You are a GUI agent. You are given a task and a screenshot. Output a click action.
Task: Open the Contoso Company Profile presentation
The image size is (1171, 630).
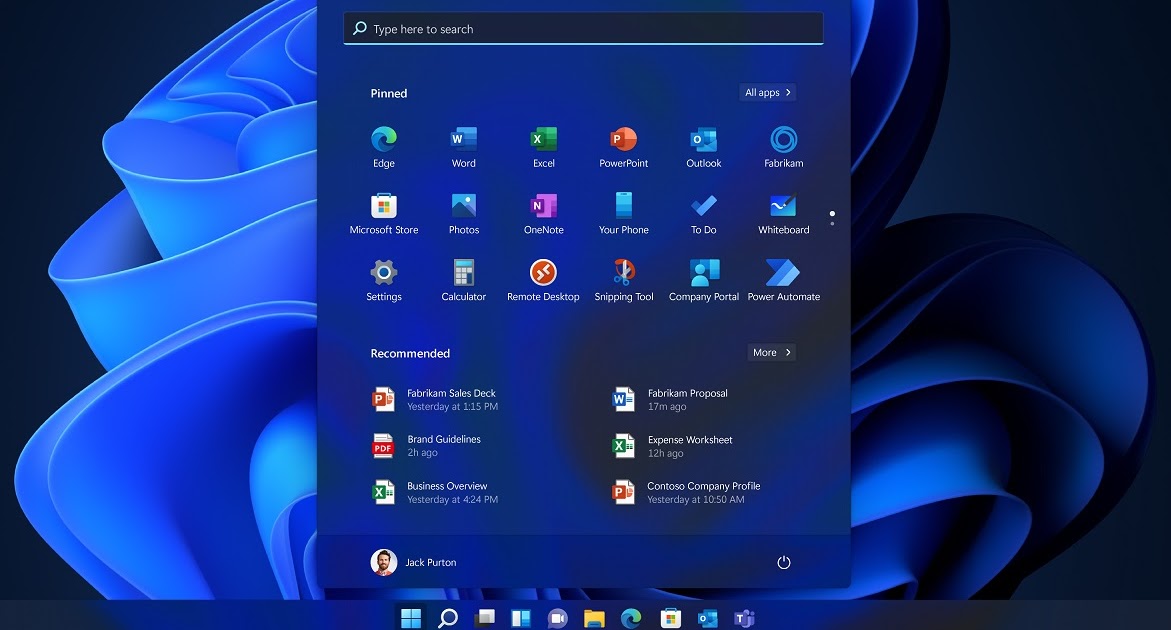point(686,492)
